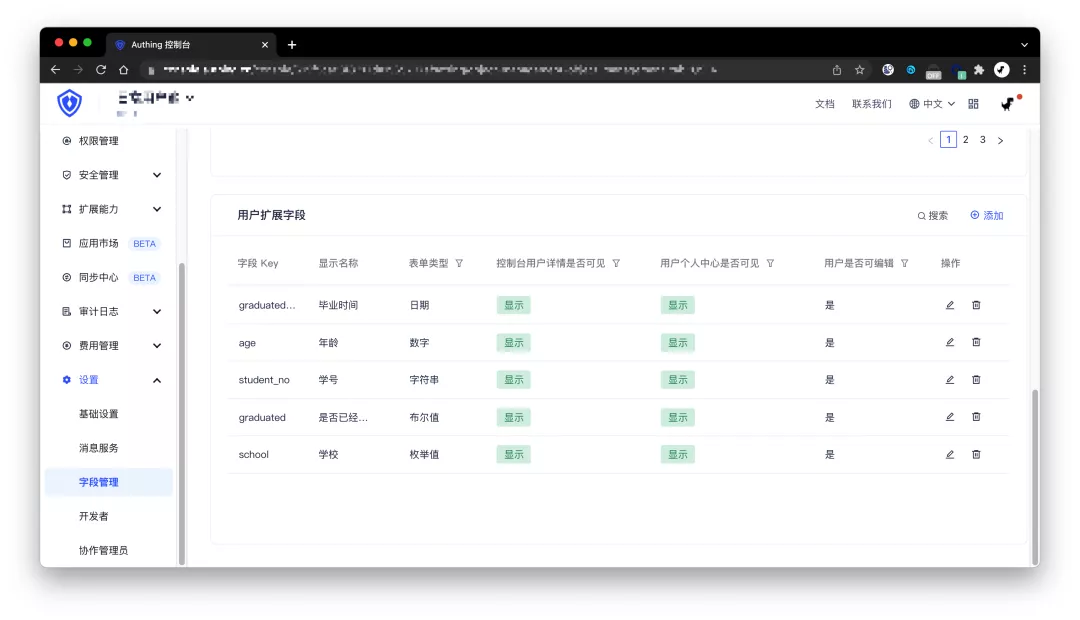Image resolution: width=1080 pixels, height=620 pixels.
Task: Edit the school field
Action: click(x=950, y=455)
